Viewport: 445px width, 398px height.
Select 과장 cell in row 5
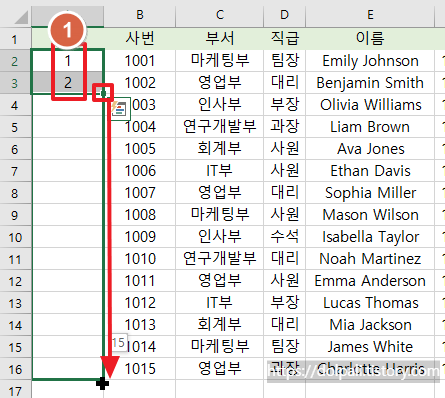284,127
